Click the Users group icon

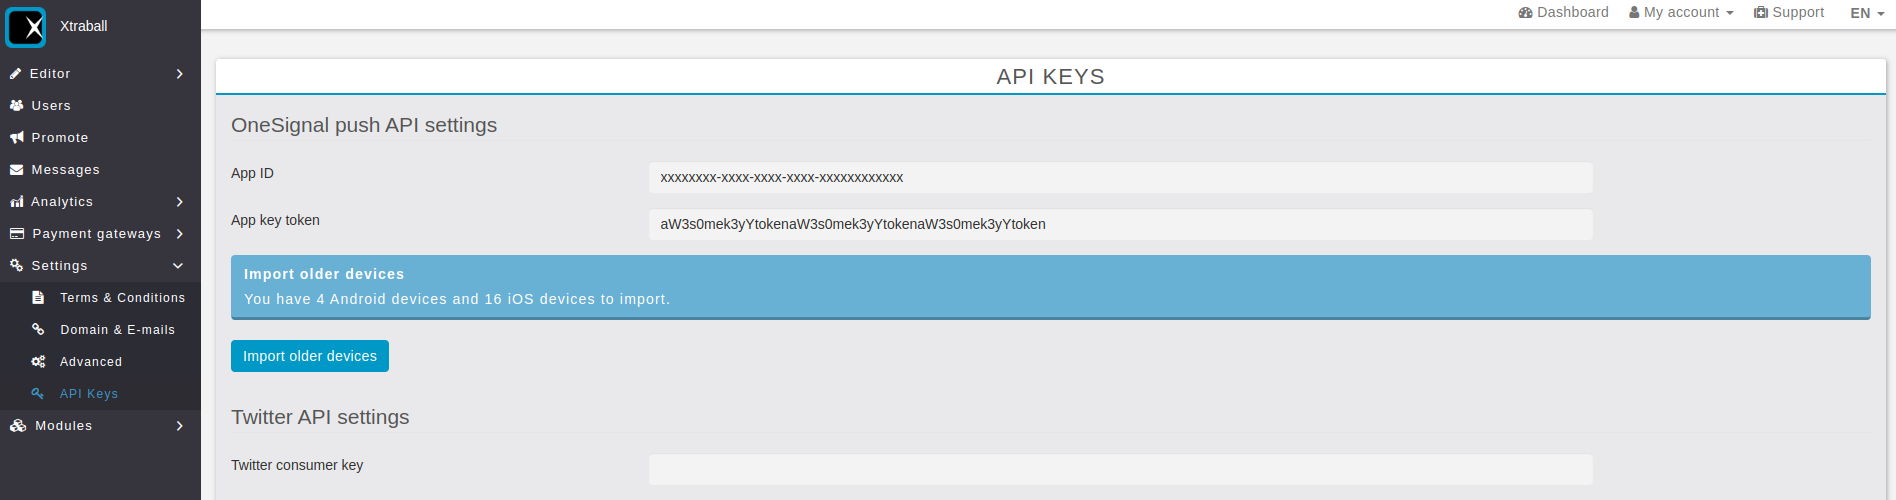tap(16, 106)
